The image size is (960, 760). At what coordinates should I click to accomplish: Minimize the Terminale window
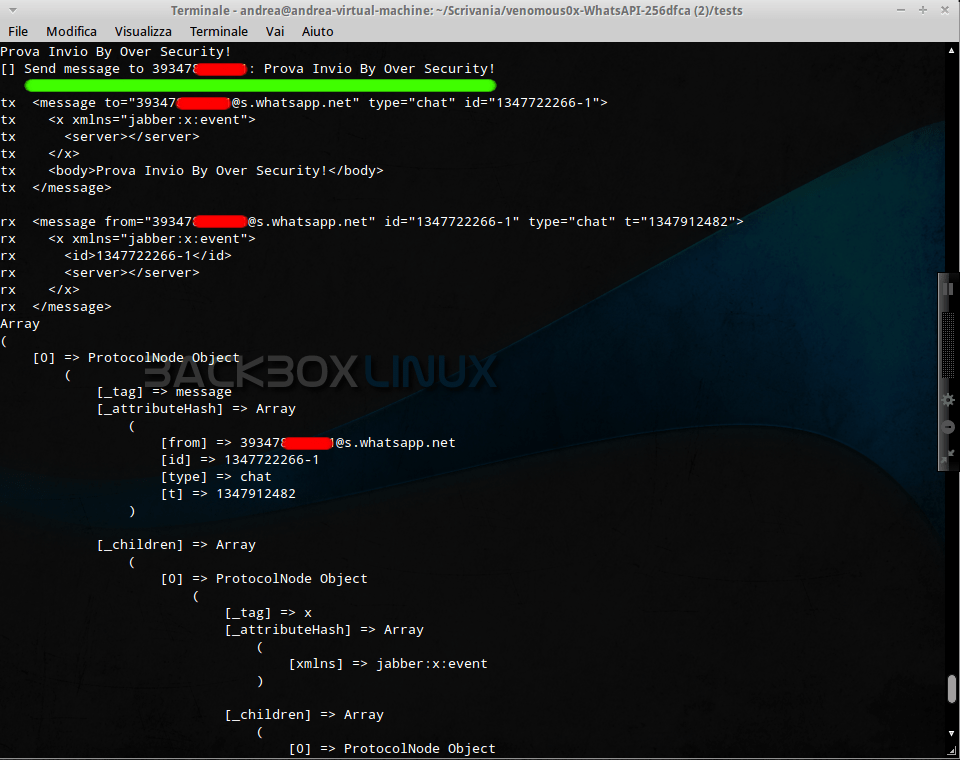(901, 10)
